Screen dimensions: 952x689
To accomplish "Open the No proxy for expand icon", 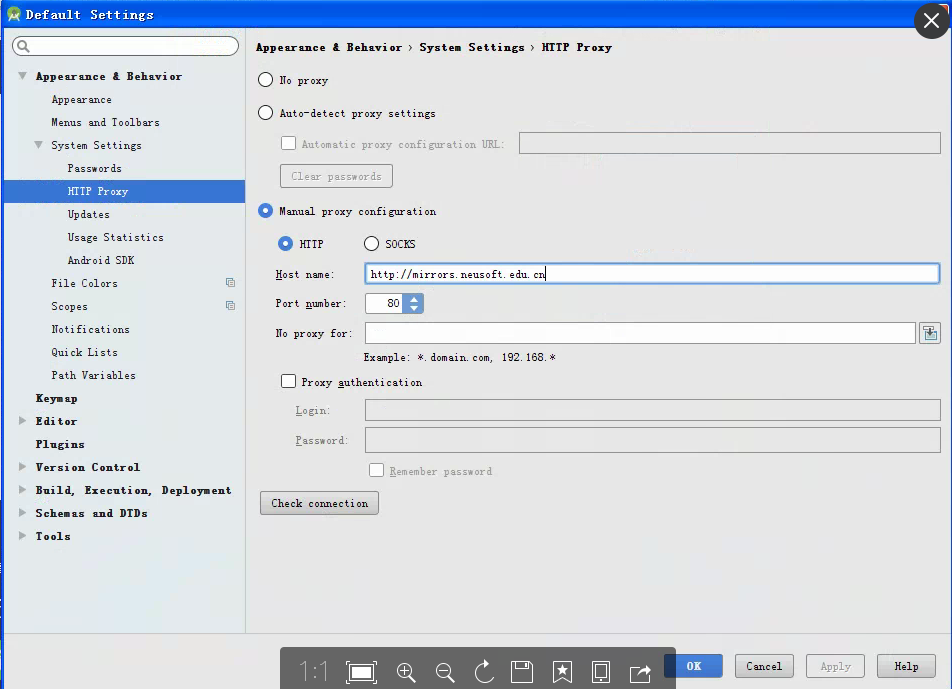I will click(930, 333).
